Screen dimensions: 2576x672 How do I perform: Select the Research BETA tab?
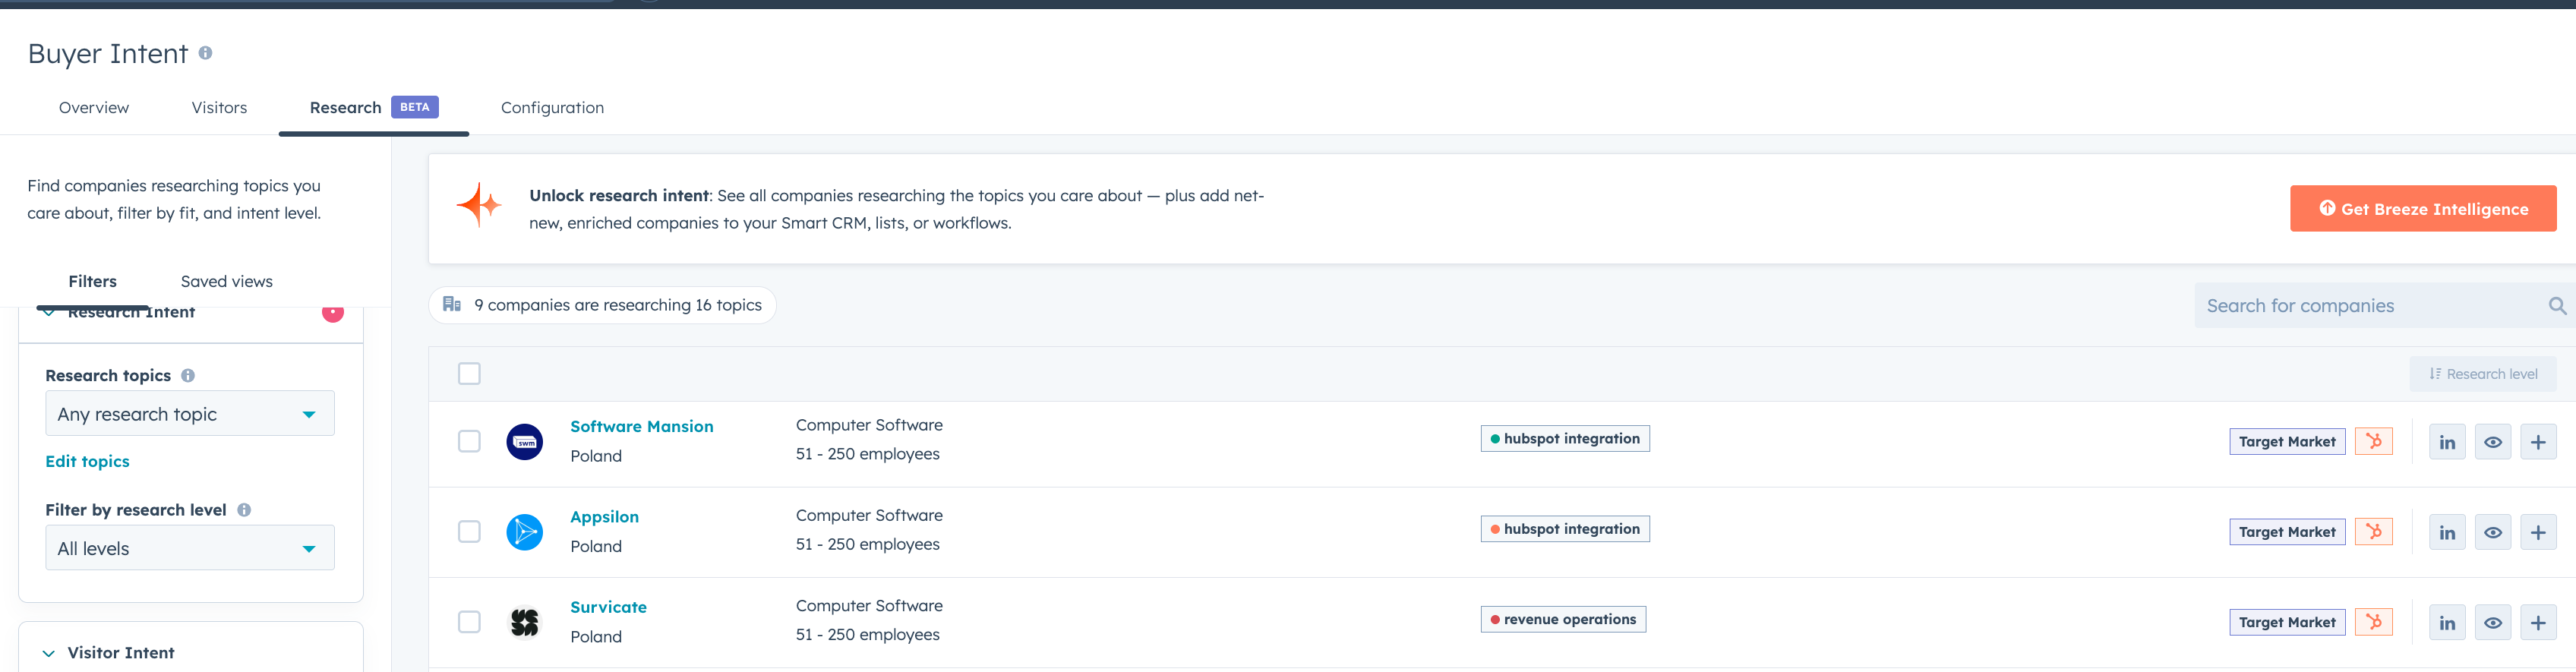(374, 107)
